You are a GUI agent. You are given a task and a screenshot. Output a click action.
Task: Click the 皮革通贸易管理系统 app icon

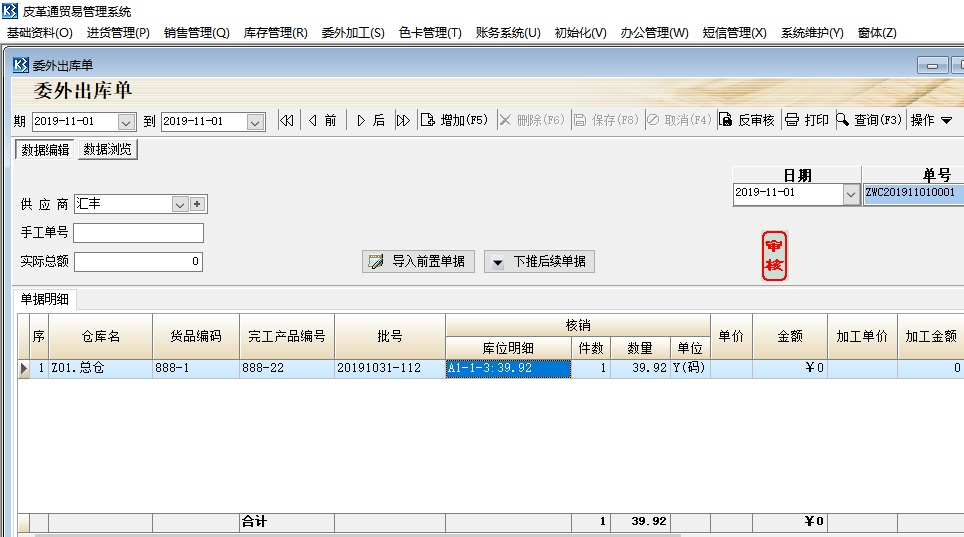pyautogui.click(x=10, y=10)
